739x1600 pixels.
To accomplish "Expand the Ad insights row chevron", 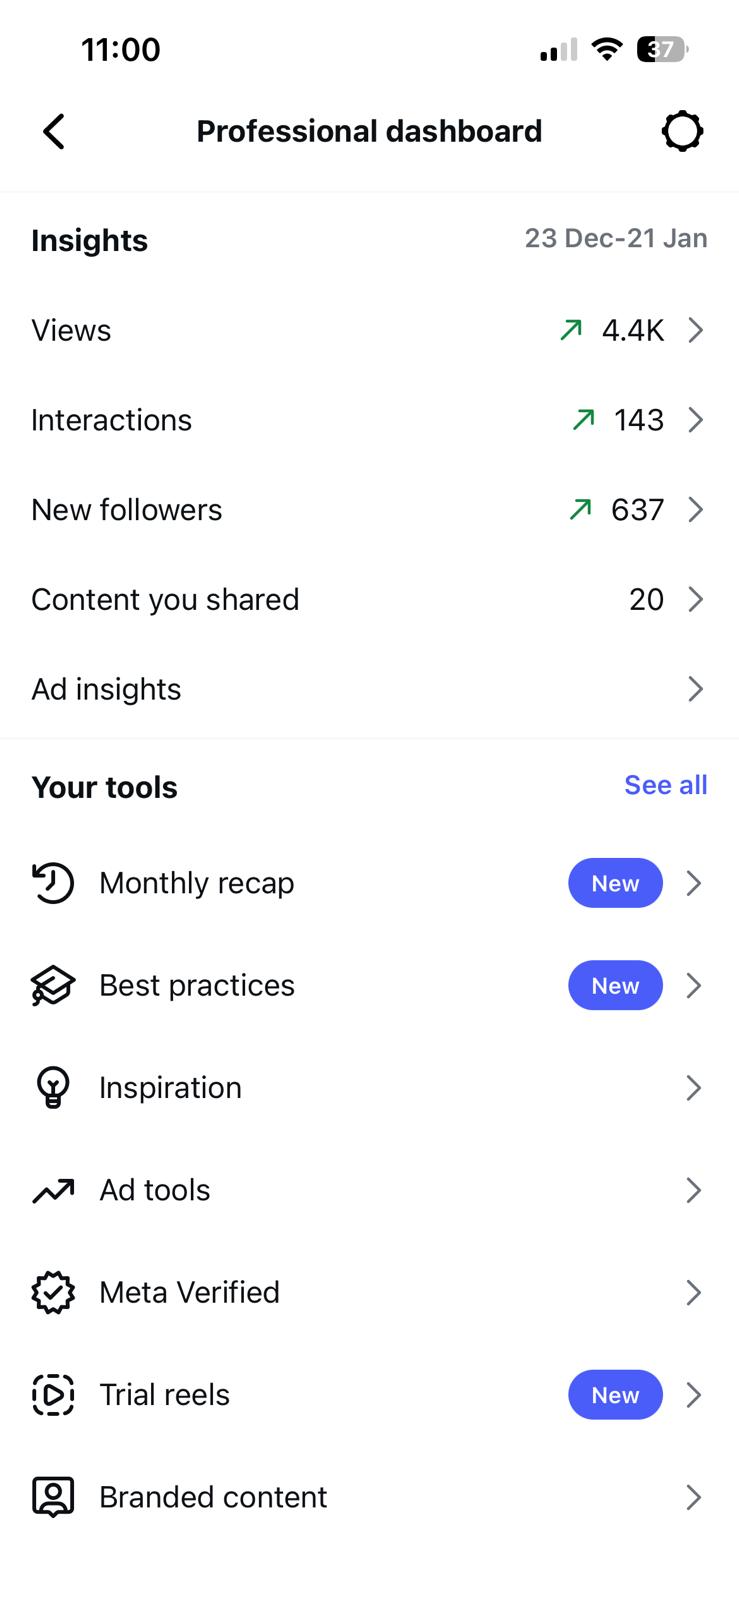I will [696, 688].
